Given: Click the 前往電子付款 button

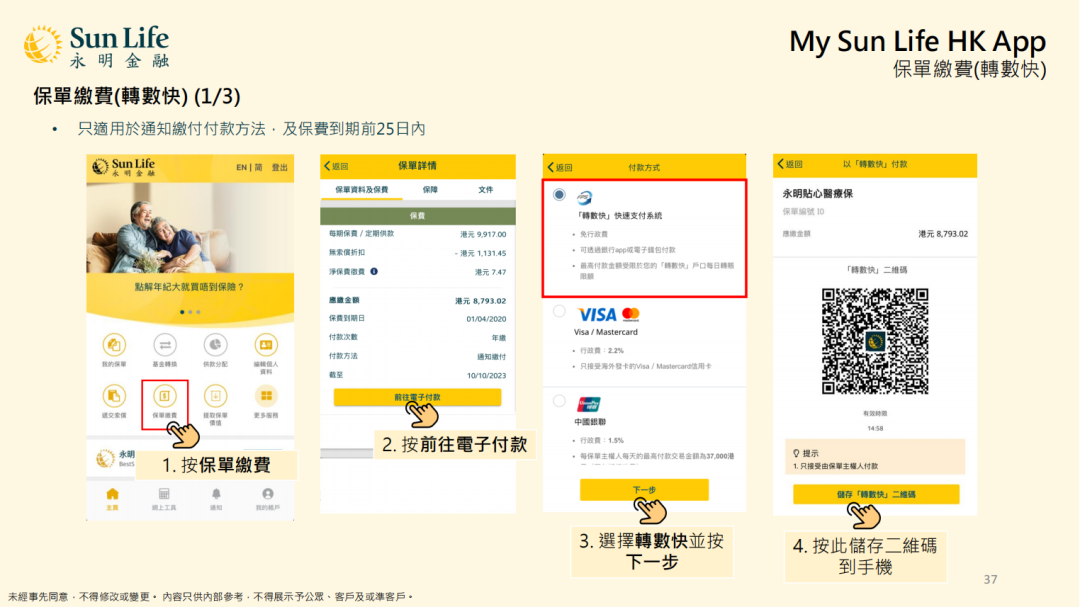Looking at the screenshot, I should coord(417,397).
